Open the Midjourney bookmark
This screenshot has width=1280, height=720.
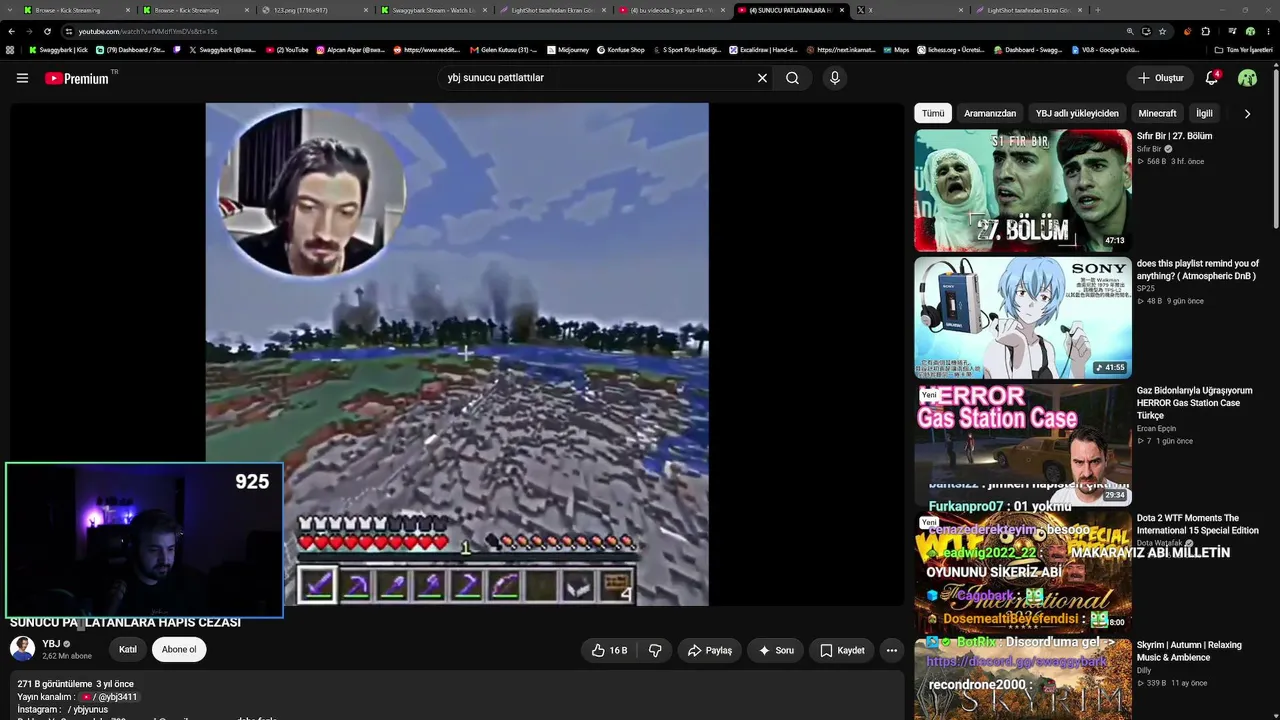coord(568,49)
